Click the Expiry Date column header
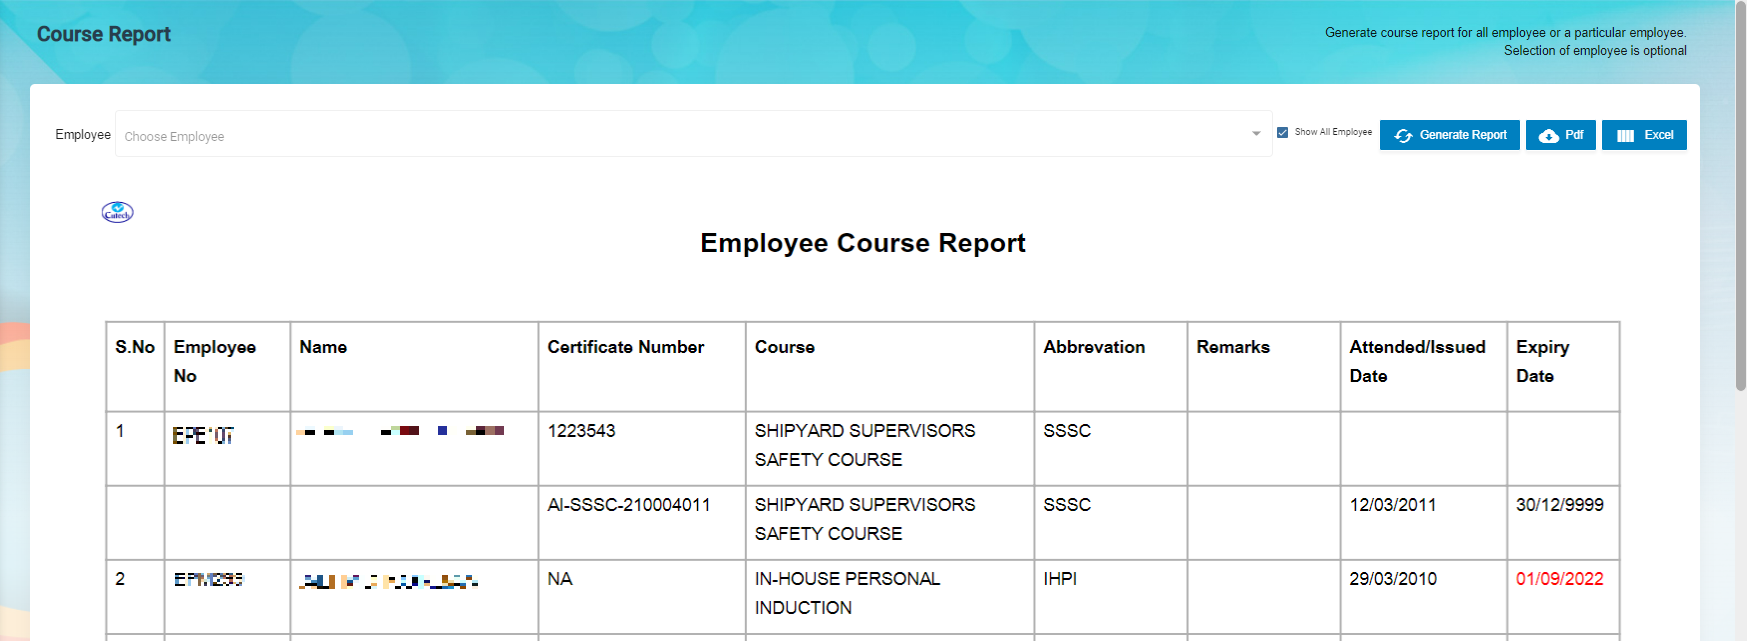 pyautogui.click(x=1542, y=361)
